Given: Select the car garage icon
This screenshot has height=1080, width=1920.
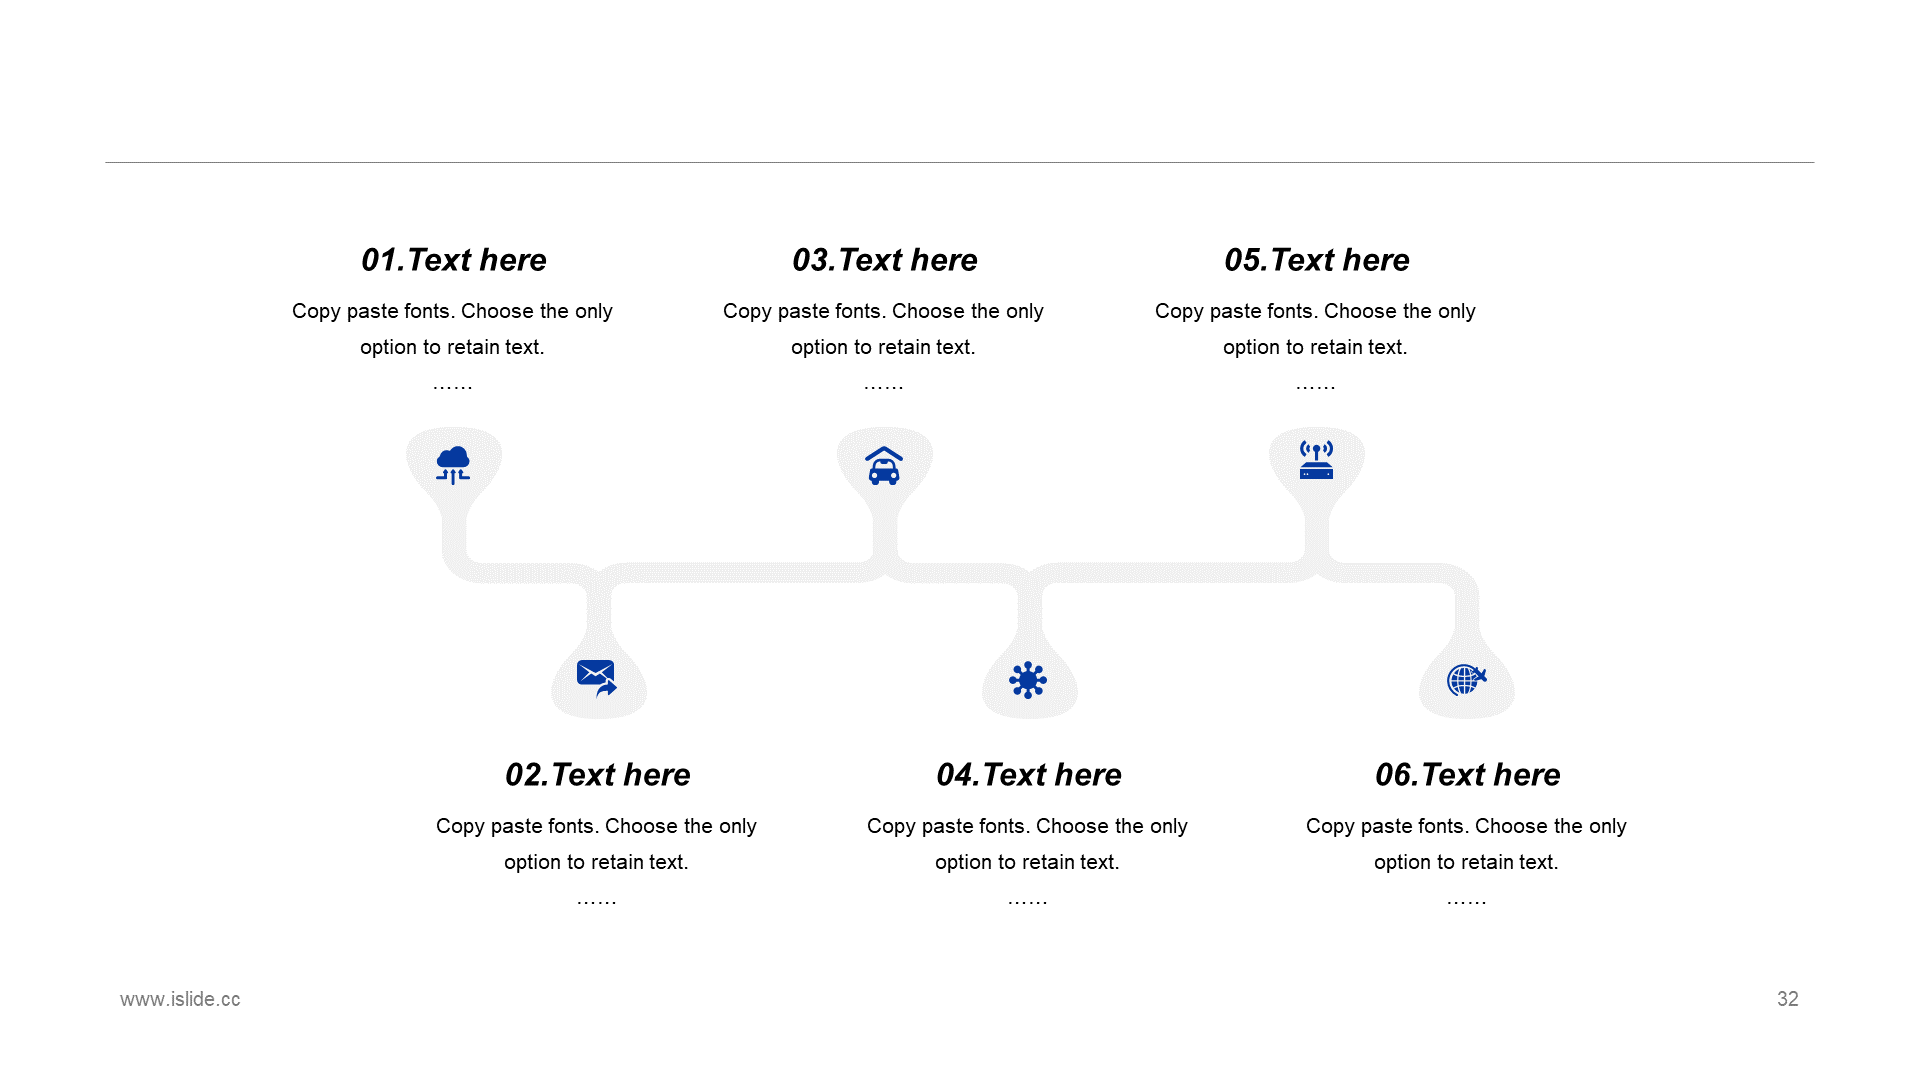Looking at the screenshot, I should tap(884, 466).
